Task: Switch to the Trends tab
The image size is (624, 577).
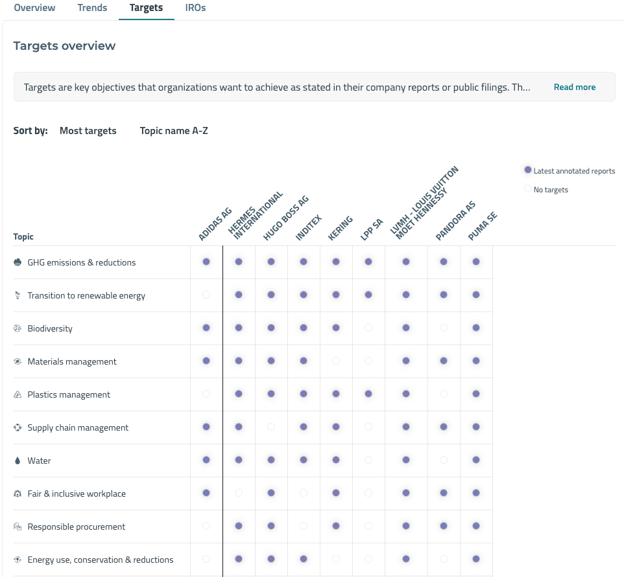Action: 92,8
